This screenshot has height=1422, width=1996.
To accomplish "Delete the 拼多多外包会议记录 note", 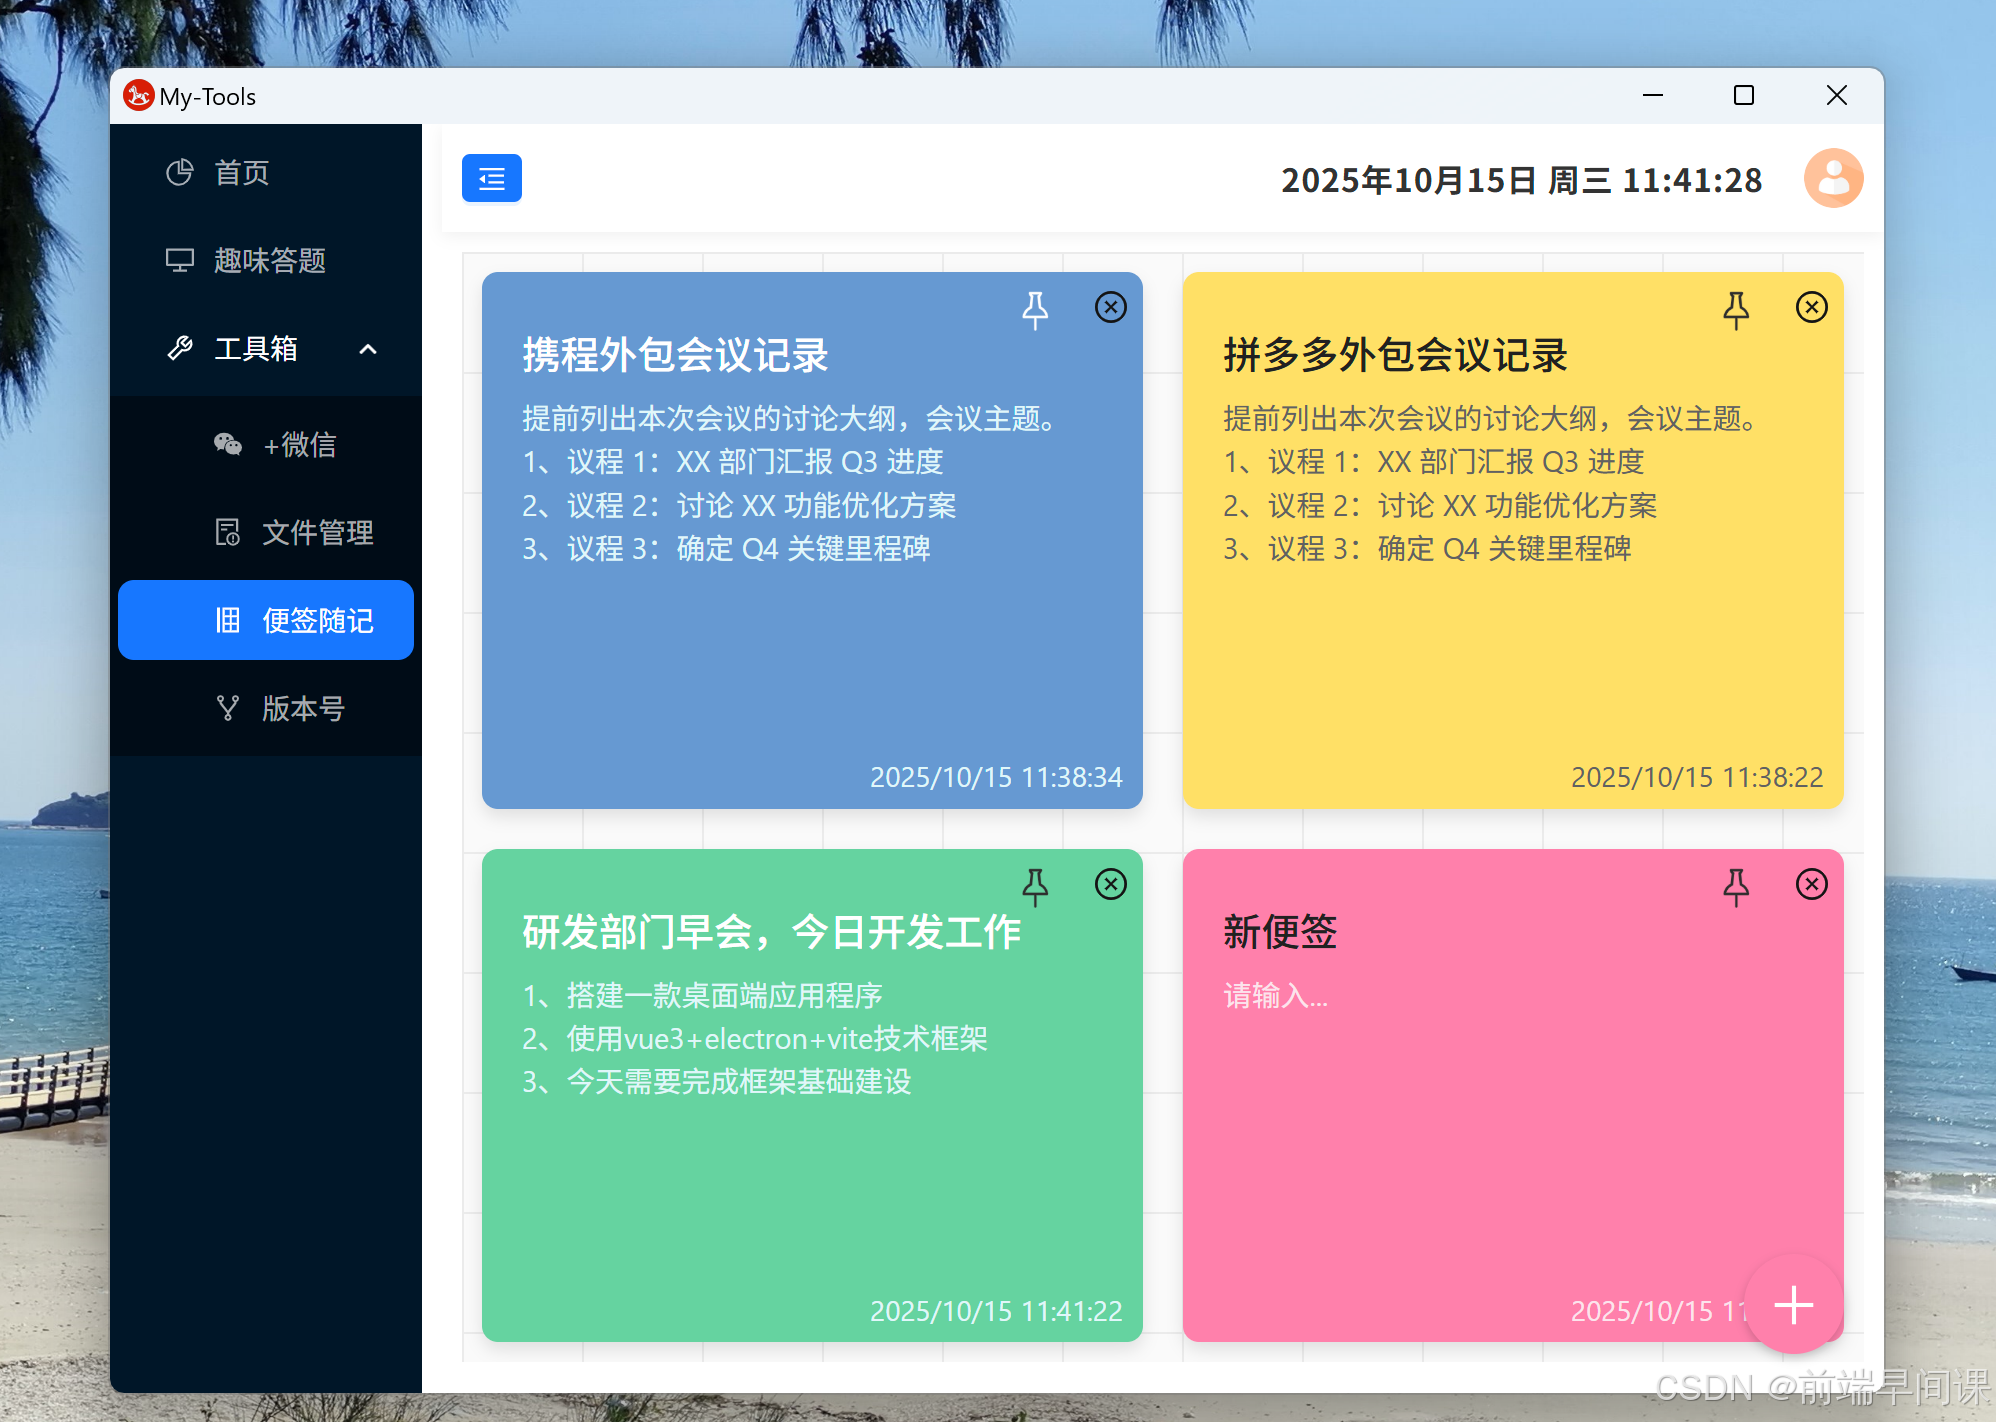I will [1811, 307].
